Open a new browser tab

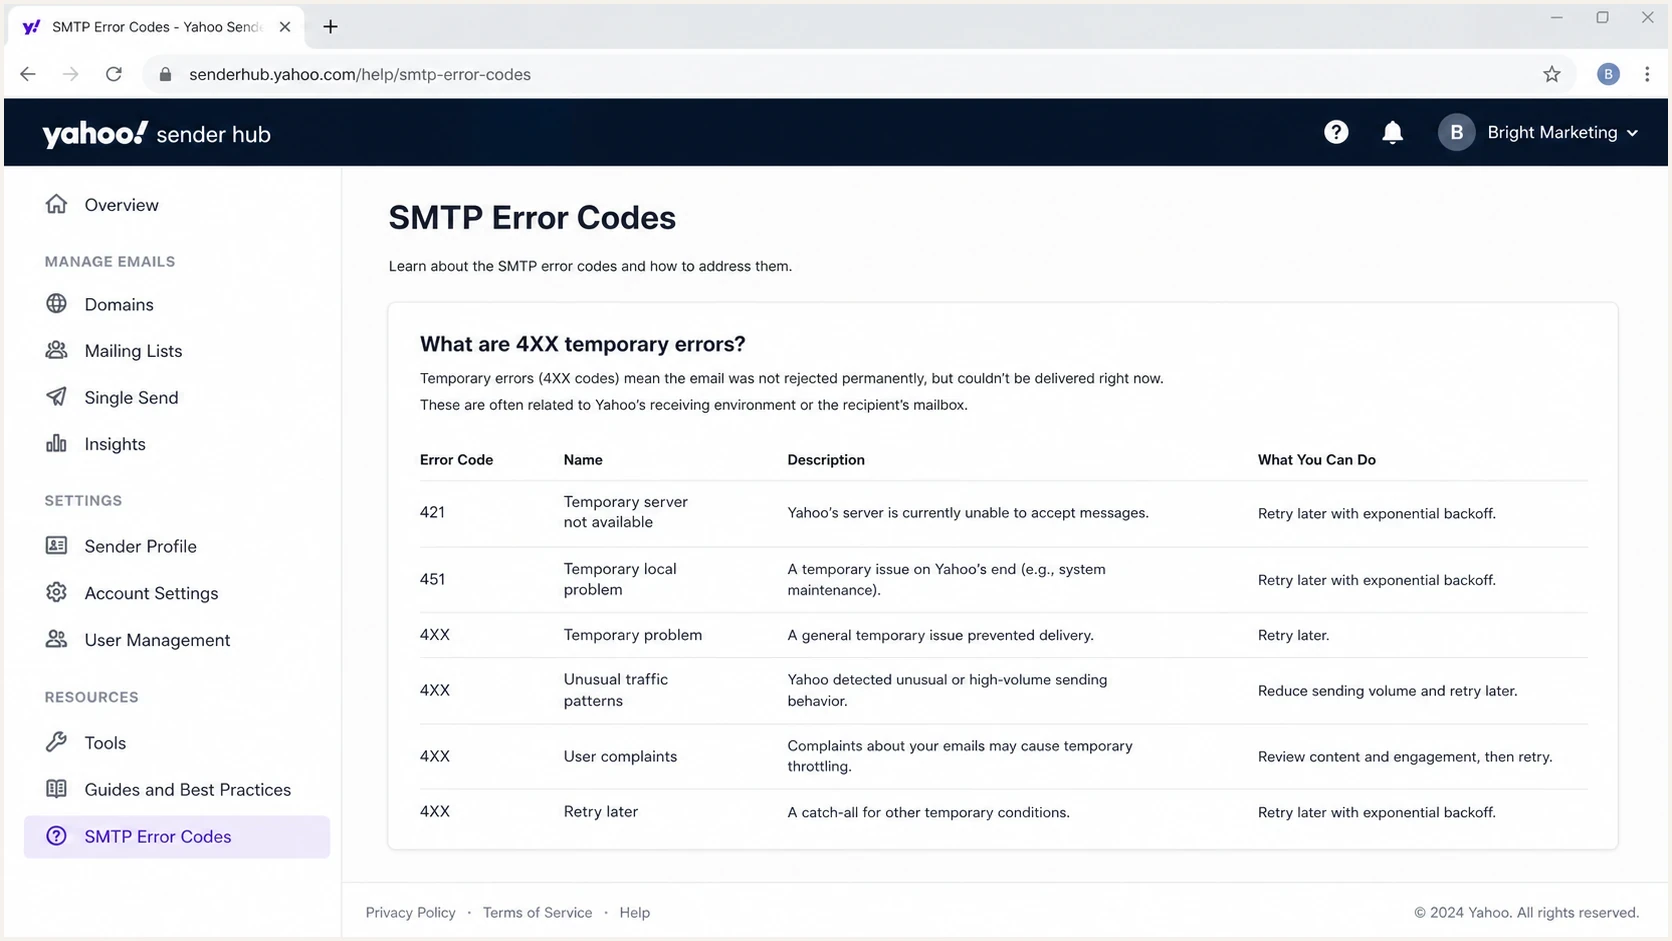coord(330,27)
